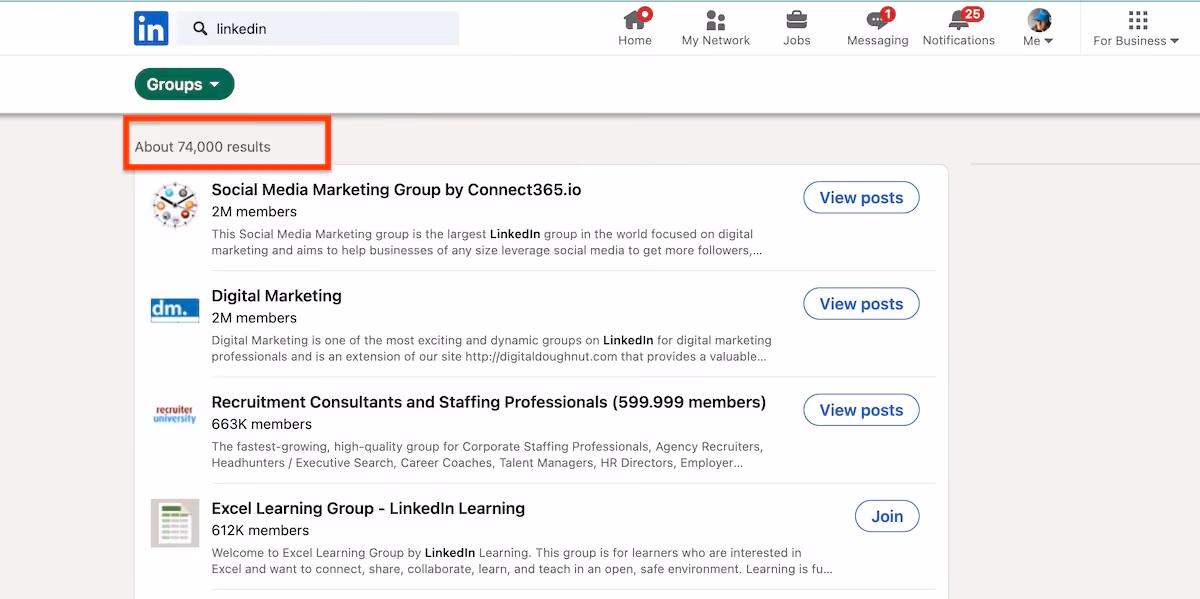Open Messaging chat bubble icon
The image size is (1200, 599).
[x=878, y=20]
